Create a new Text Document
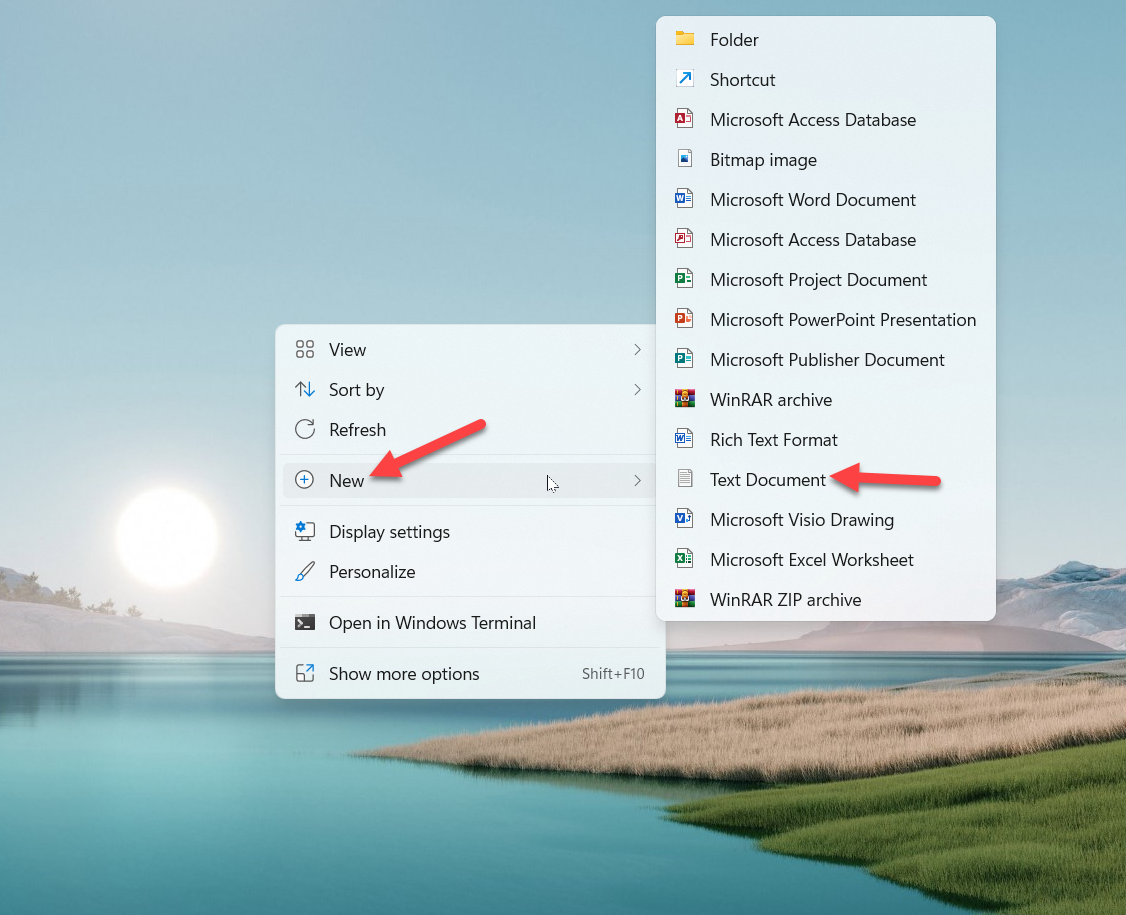1126x915 pixels. (767, 479)
